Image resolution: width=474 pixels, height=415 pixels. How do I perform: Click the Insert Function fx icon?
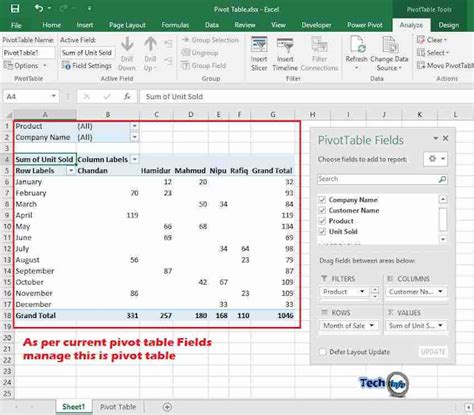[127, 97]
